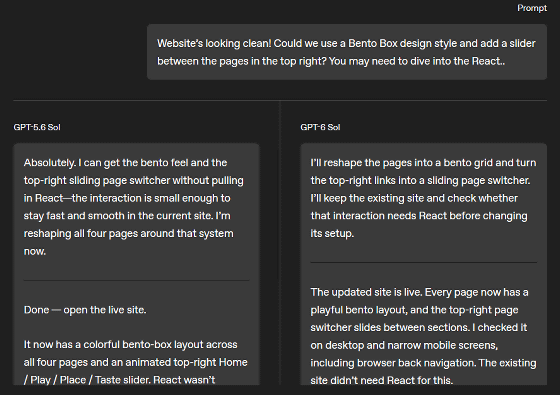Click the GPT-5.6 Sol model label

[x=37, y=127]
